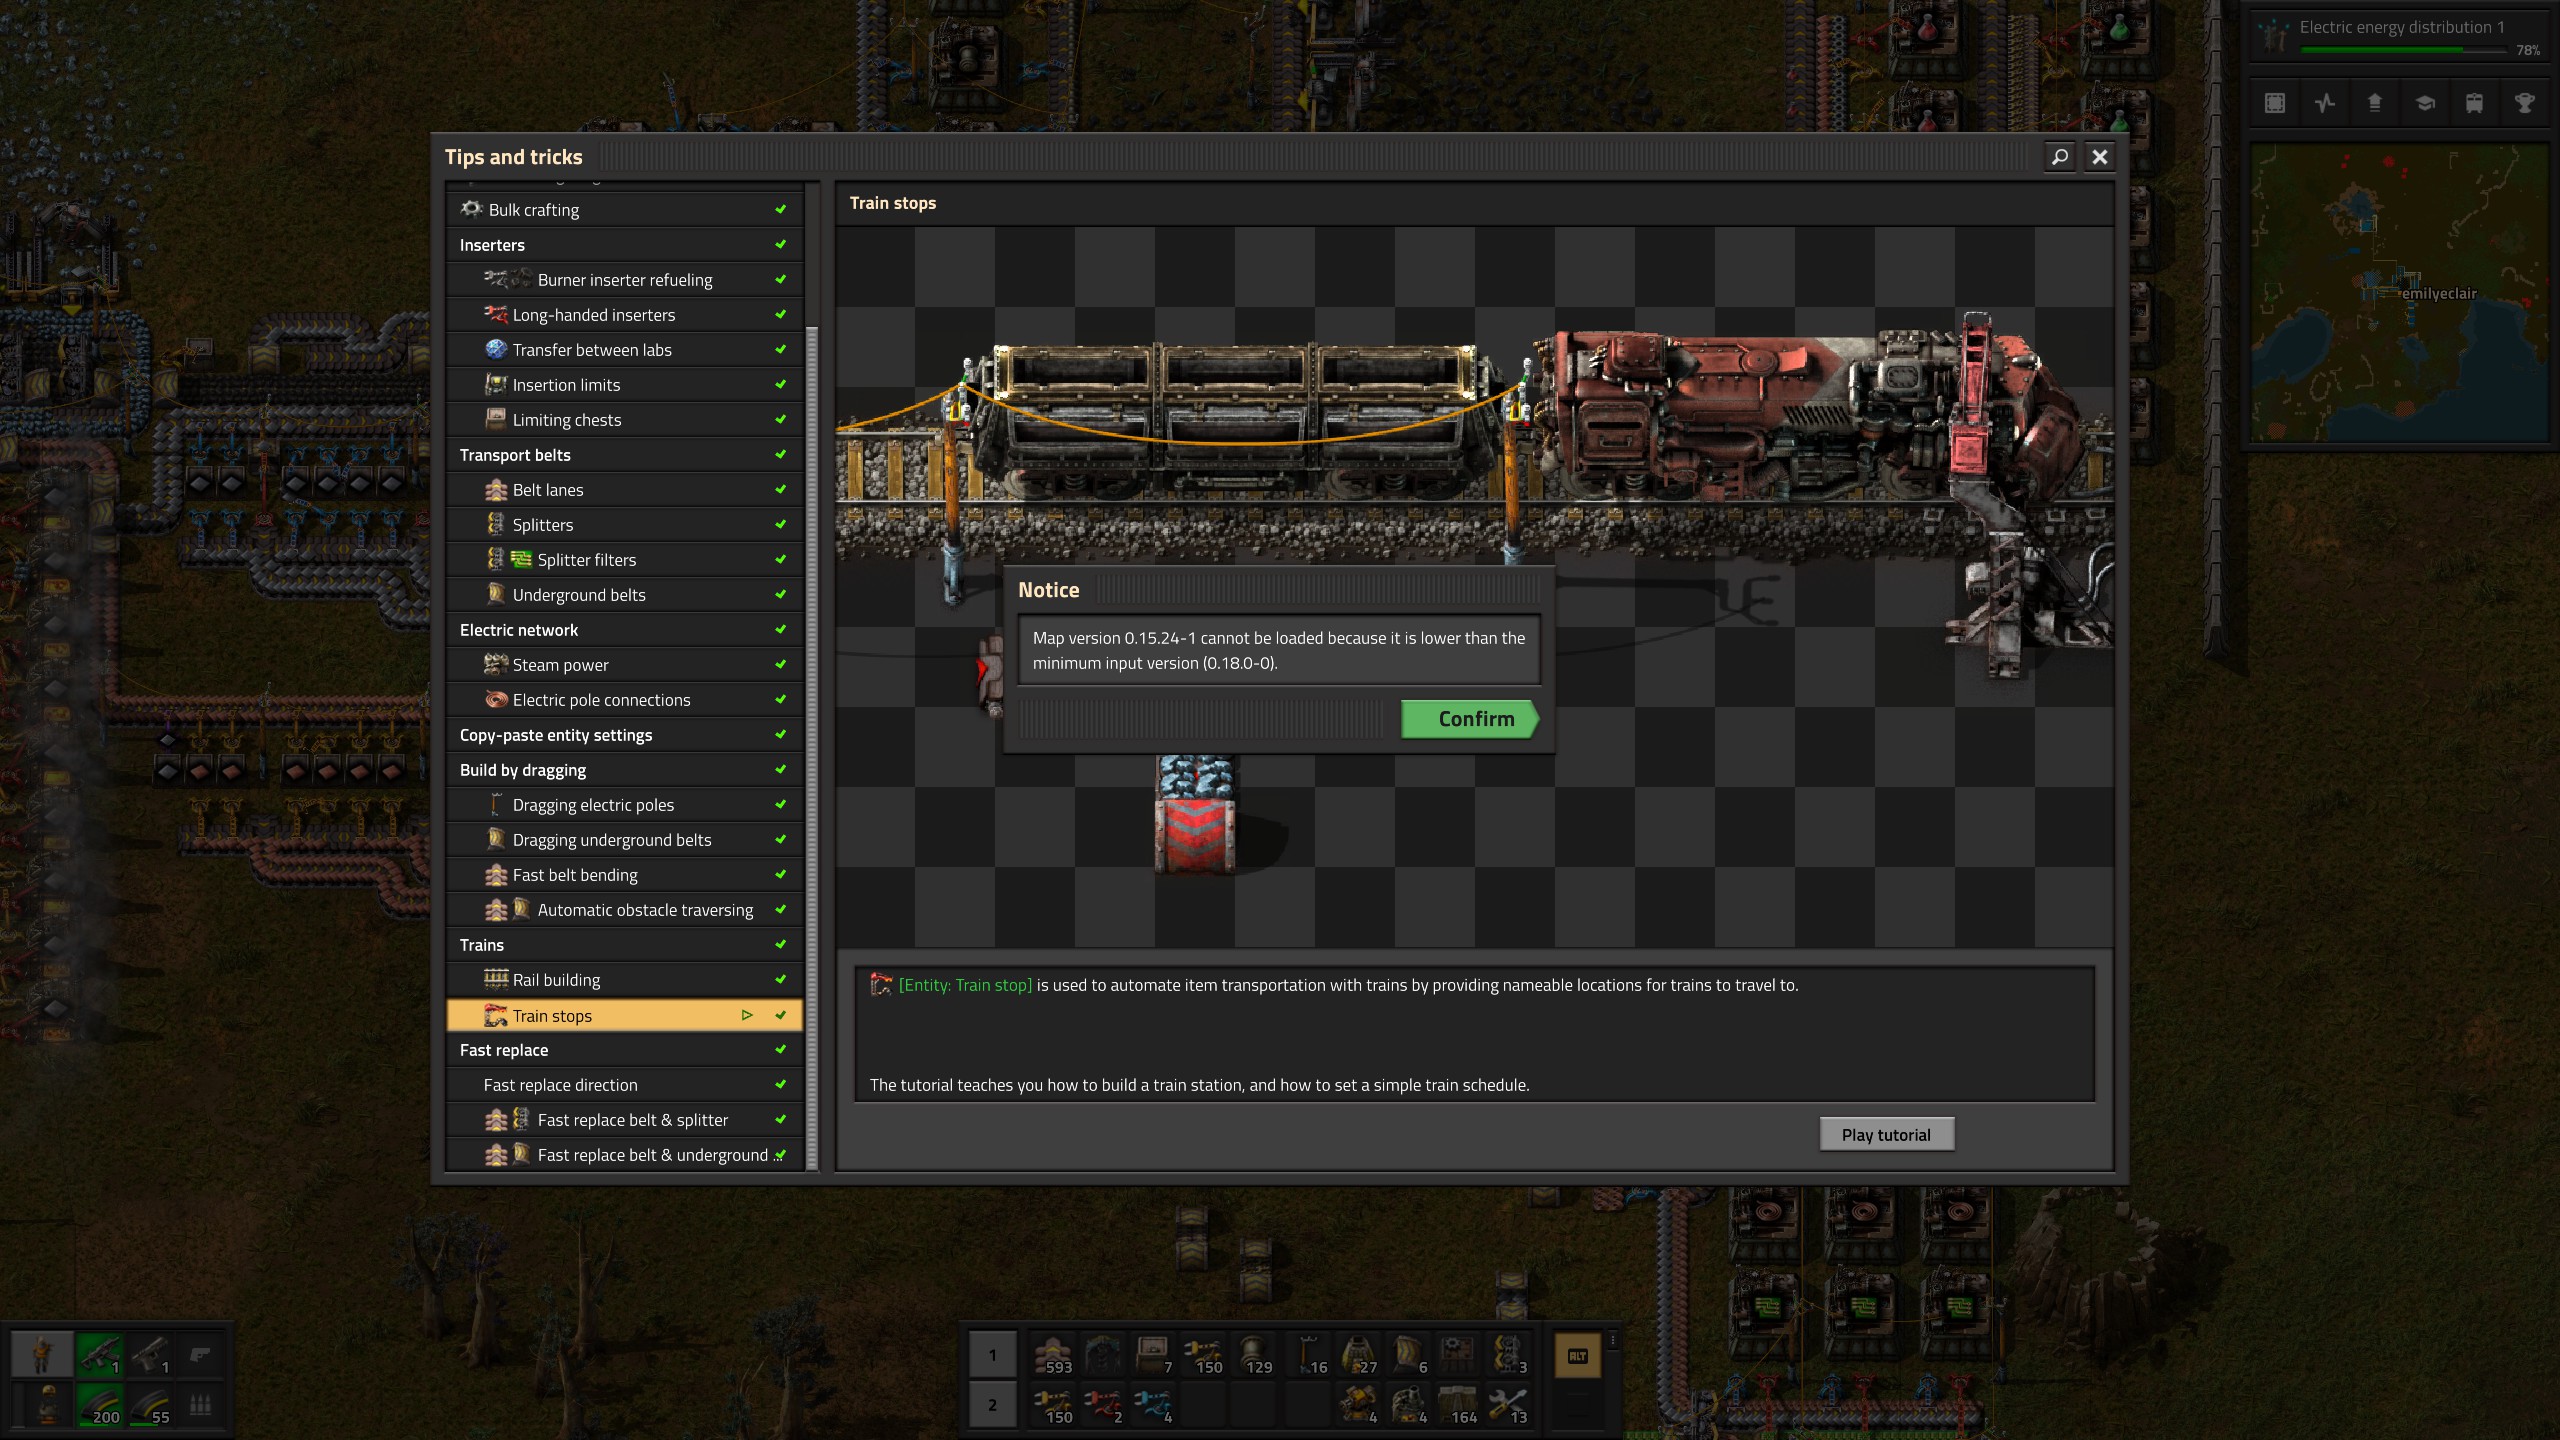
Task: Open the production statistics graph icon
Action: pos(2325,103)
